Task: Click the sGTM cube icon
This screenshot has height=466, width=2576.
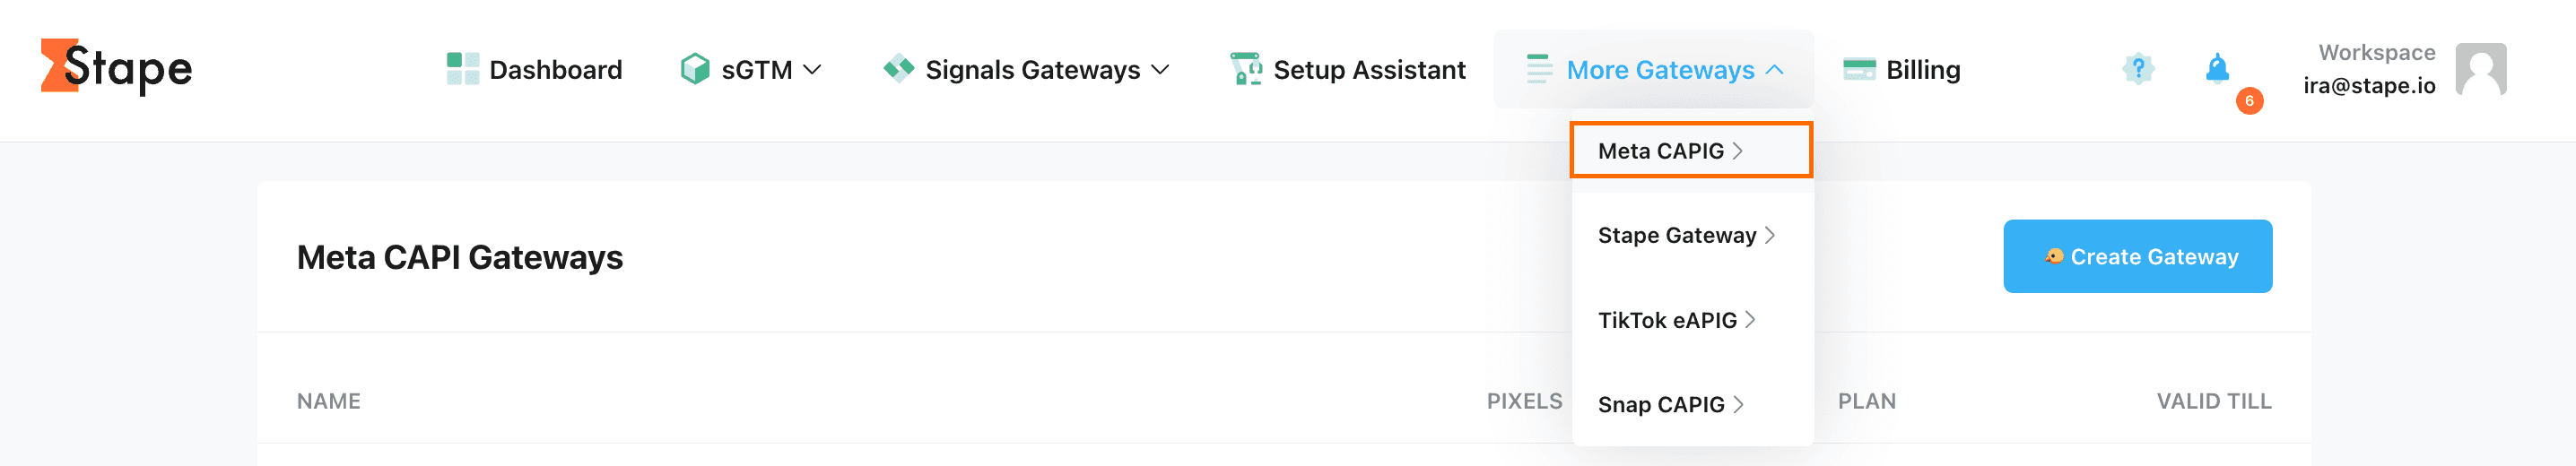Action: (x=694, y=69)
